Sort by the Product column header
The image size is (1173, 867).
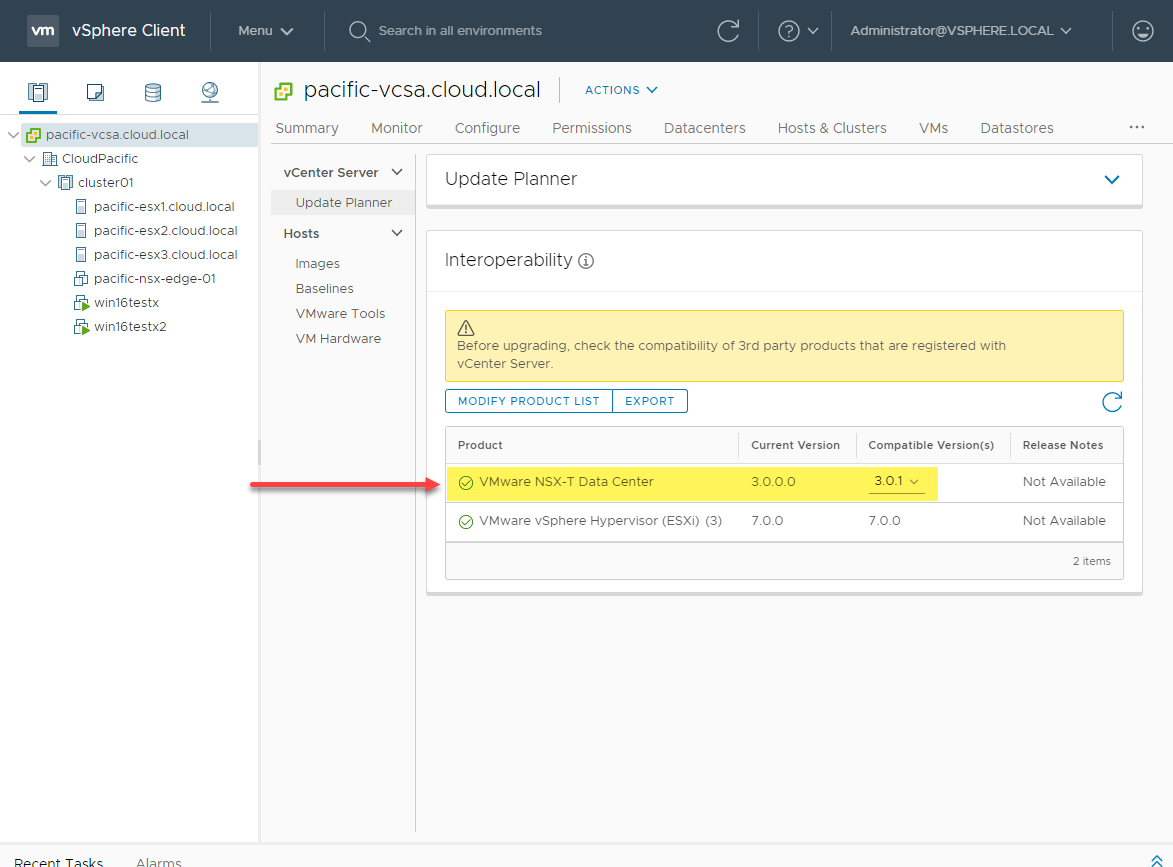pos(480,445)
